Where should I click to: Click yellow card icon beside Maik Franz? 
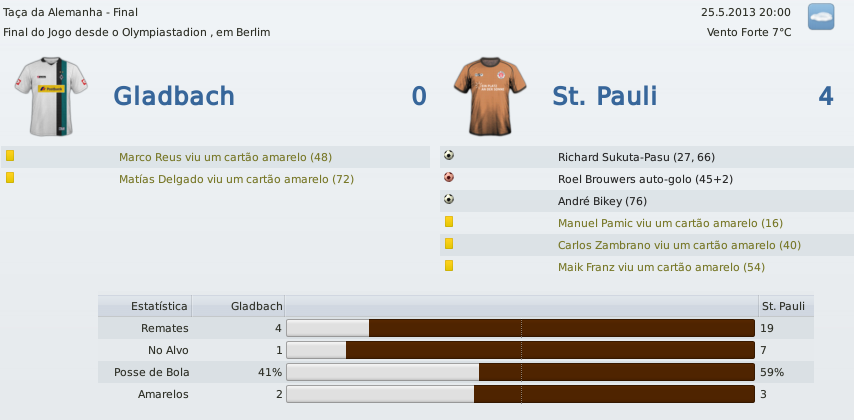449,266
